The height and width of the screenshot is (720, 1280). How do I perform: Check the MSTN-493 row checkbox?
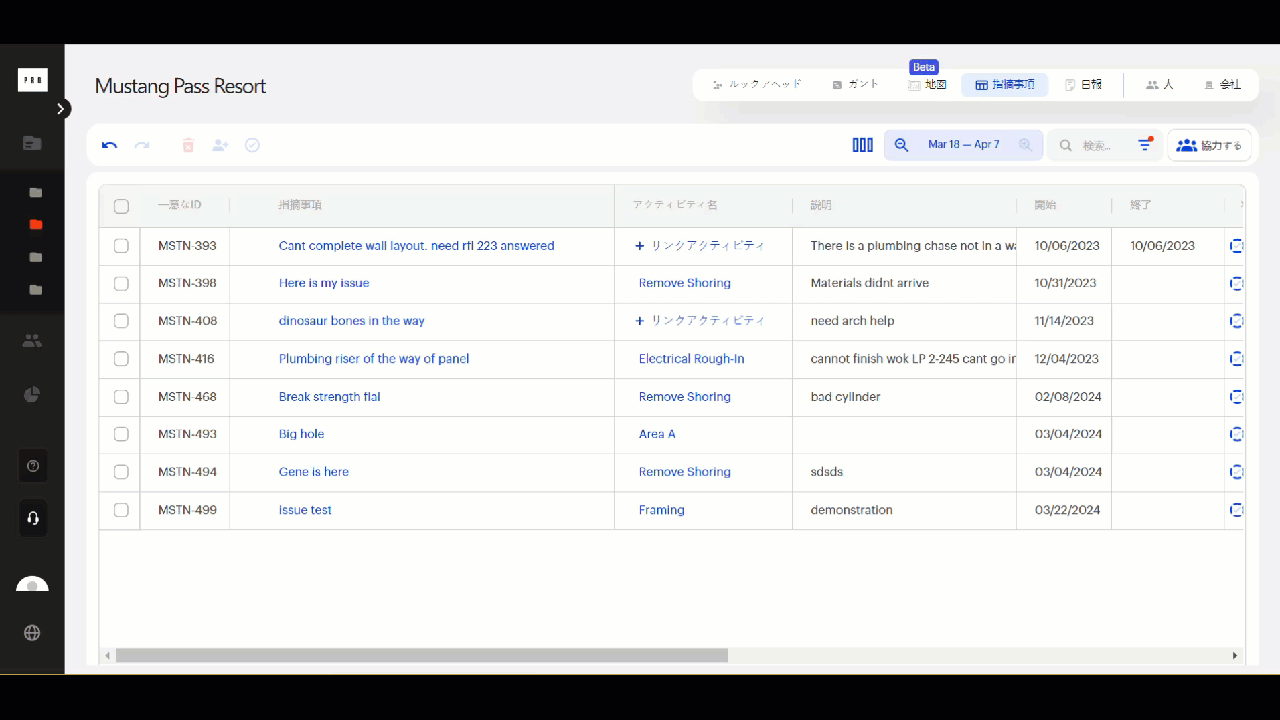tap(121, 434)
